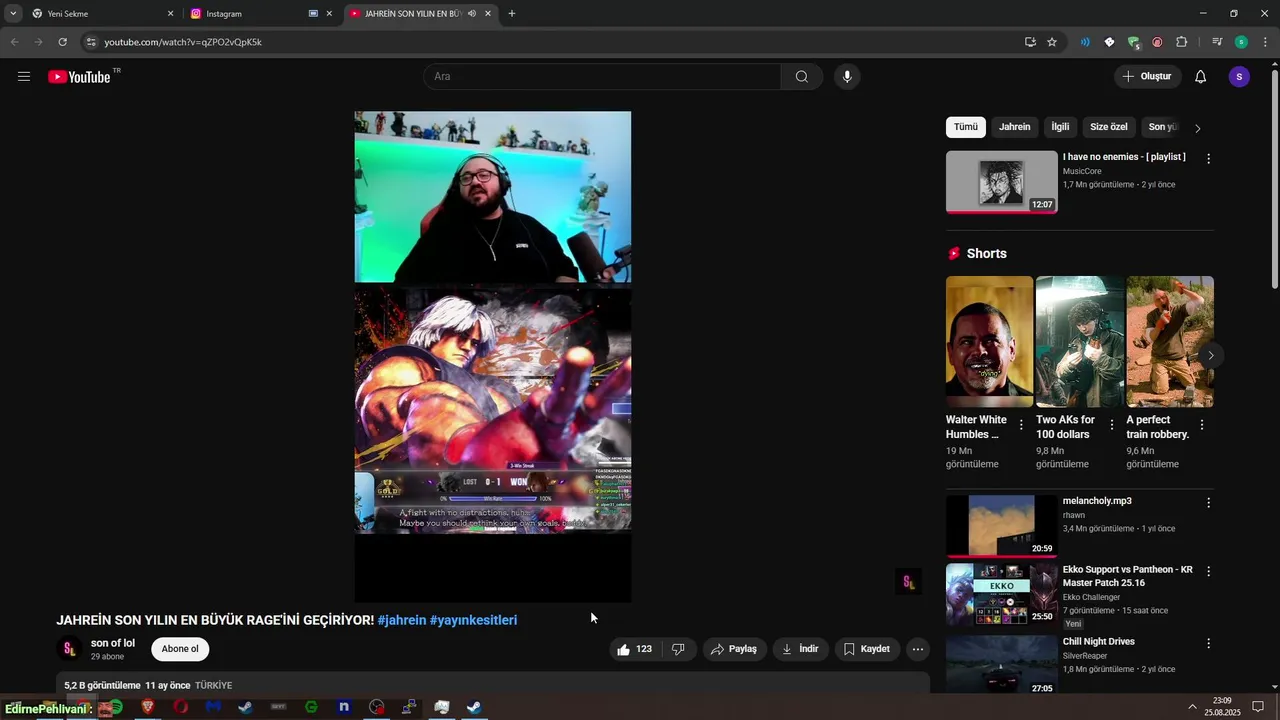Open Windows notification center icon

coord(1258,707)
